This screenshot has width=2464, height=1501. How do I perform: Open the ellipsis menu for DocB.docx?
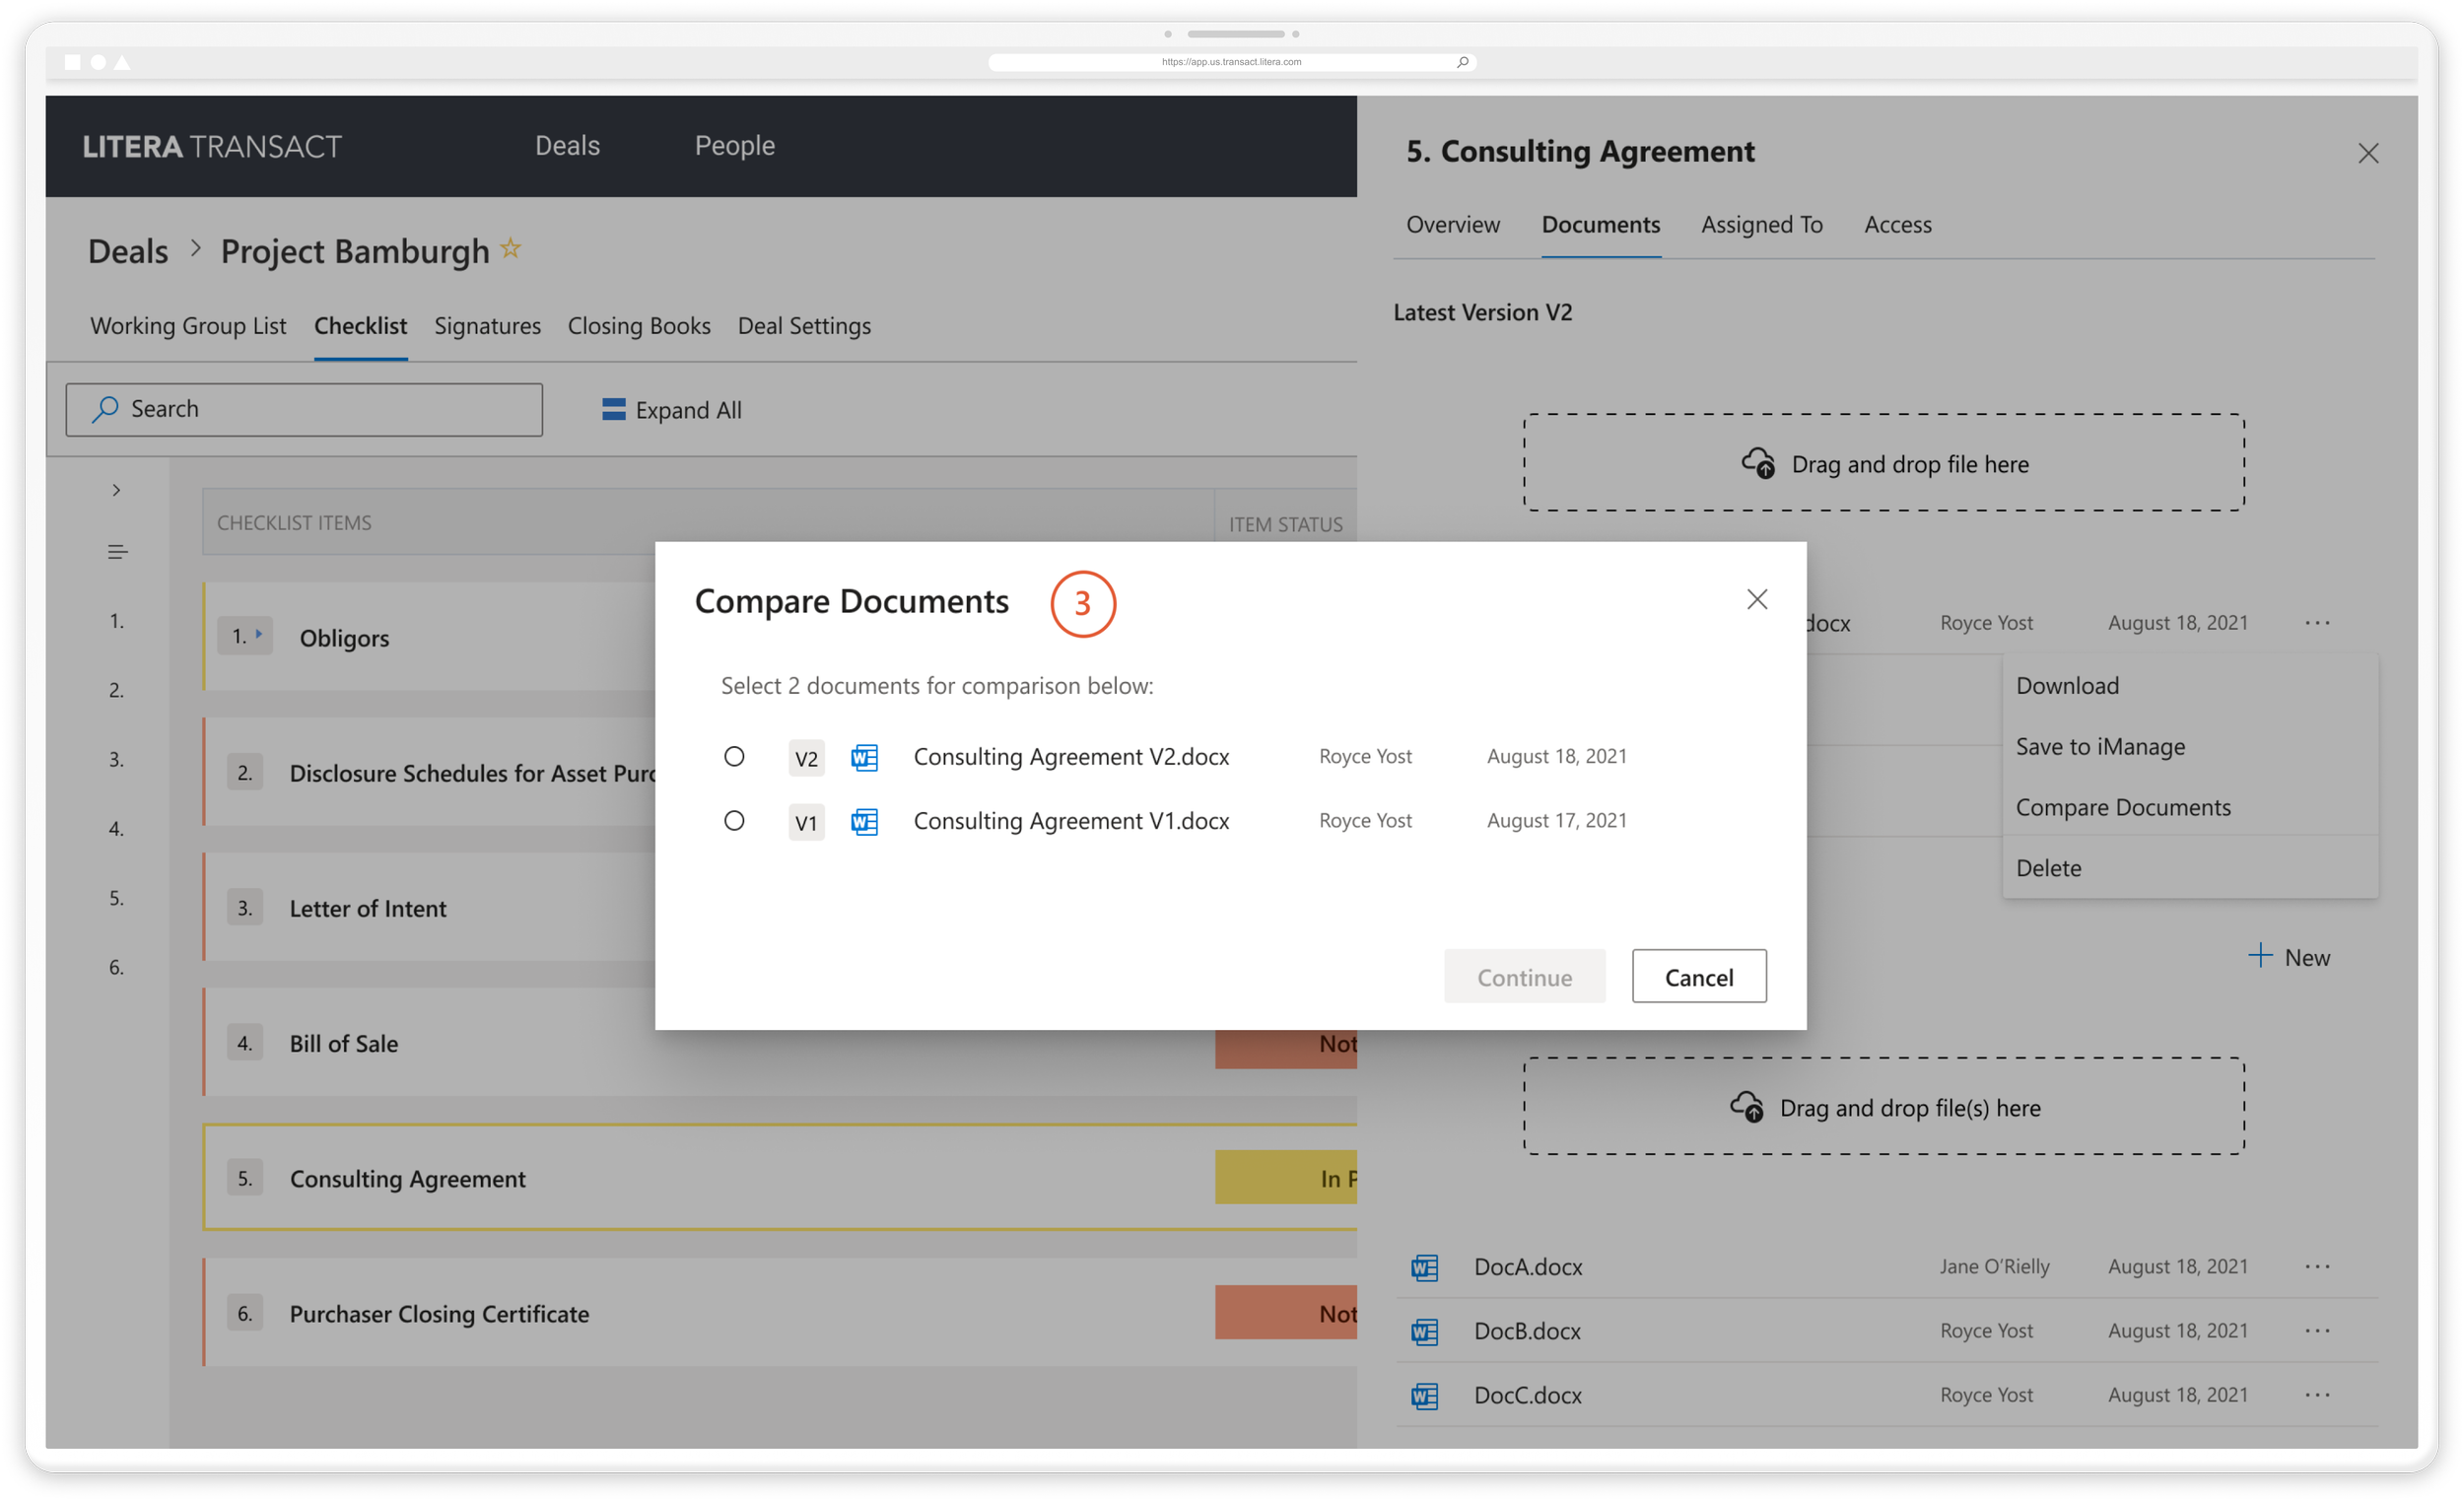point(2318,1331)
